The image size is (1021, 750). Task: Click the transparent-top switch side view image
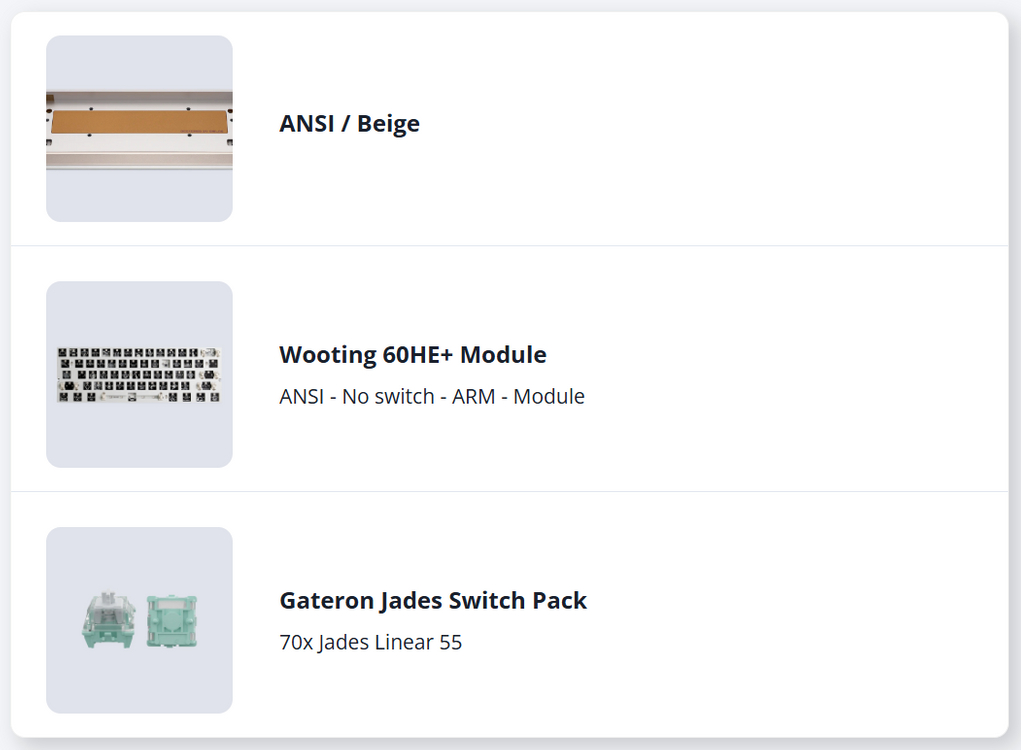tap(107, 620)
